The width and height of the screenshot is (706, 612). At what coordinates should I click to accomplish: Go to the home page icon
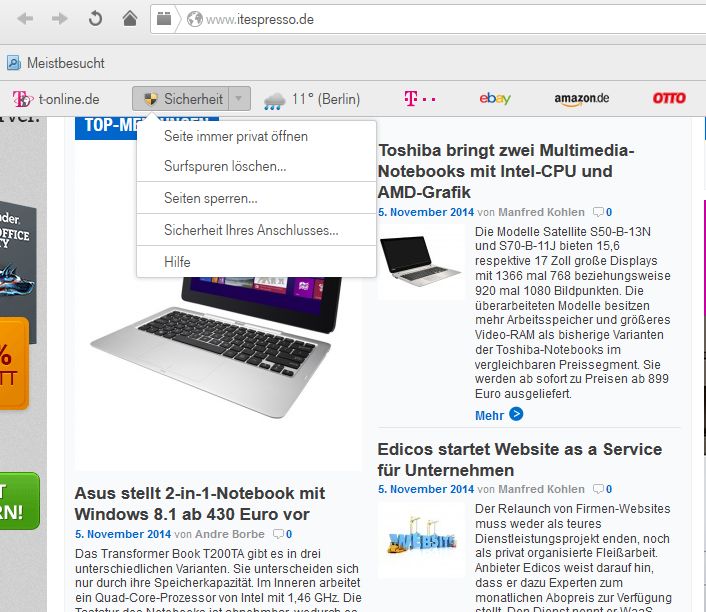pos(130,18)
